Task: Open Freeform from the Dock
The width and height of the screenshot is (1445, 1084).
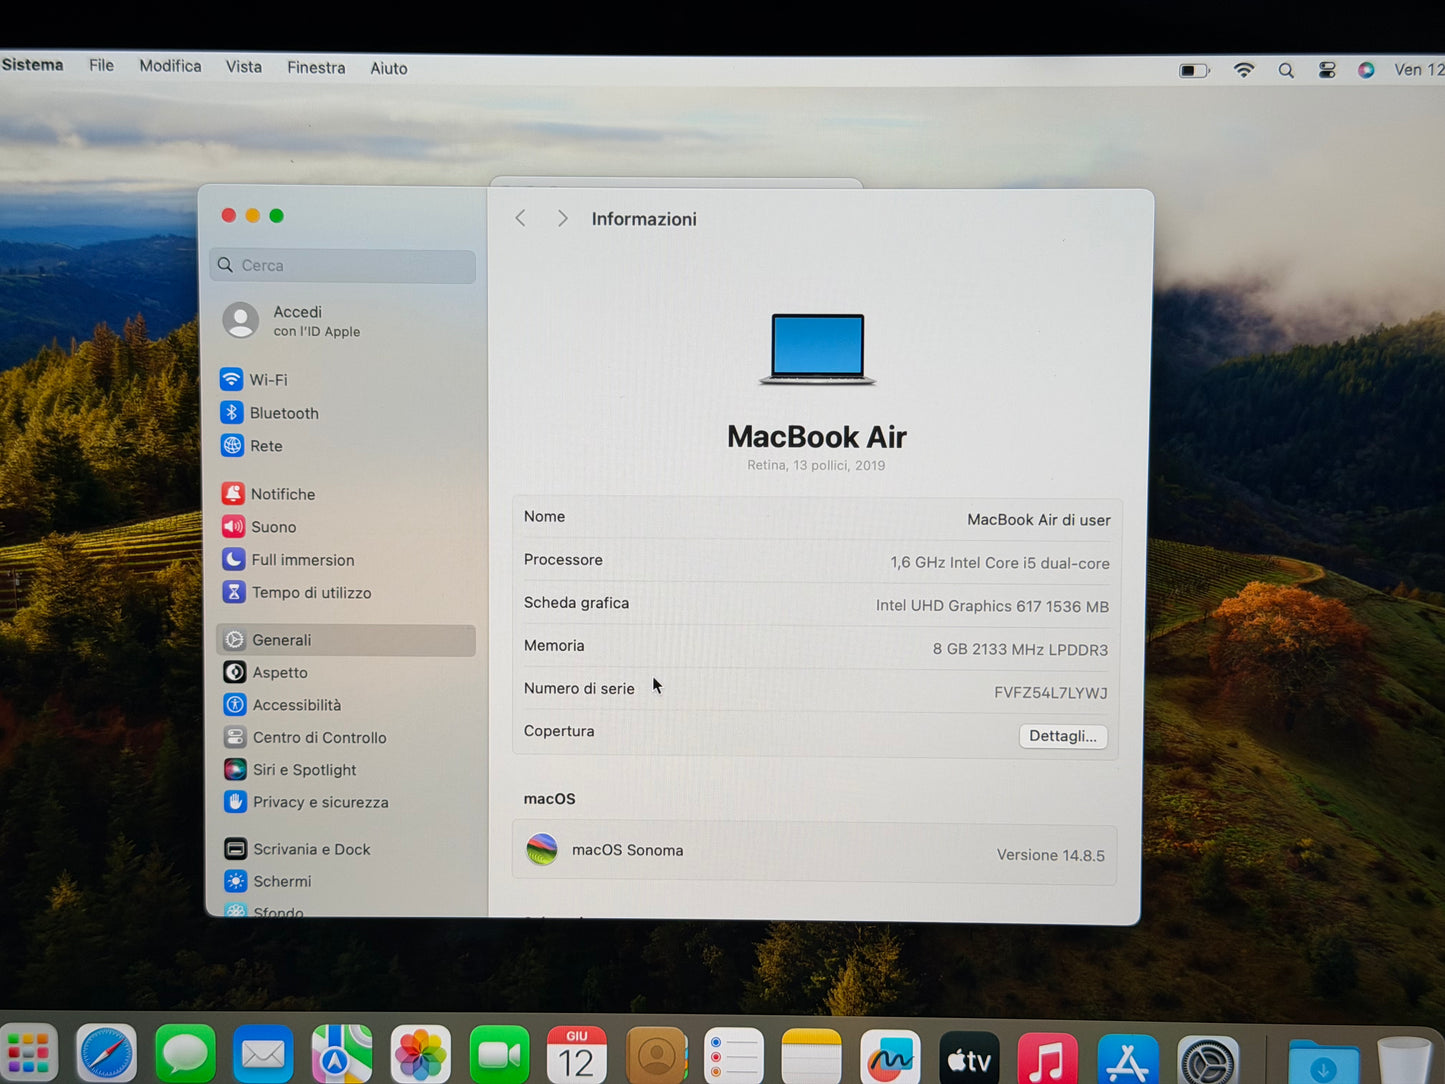Action: pyautogui.click(x=890, y=1058)
